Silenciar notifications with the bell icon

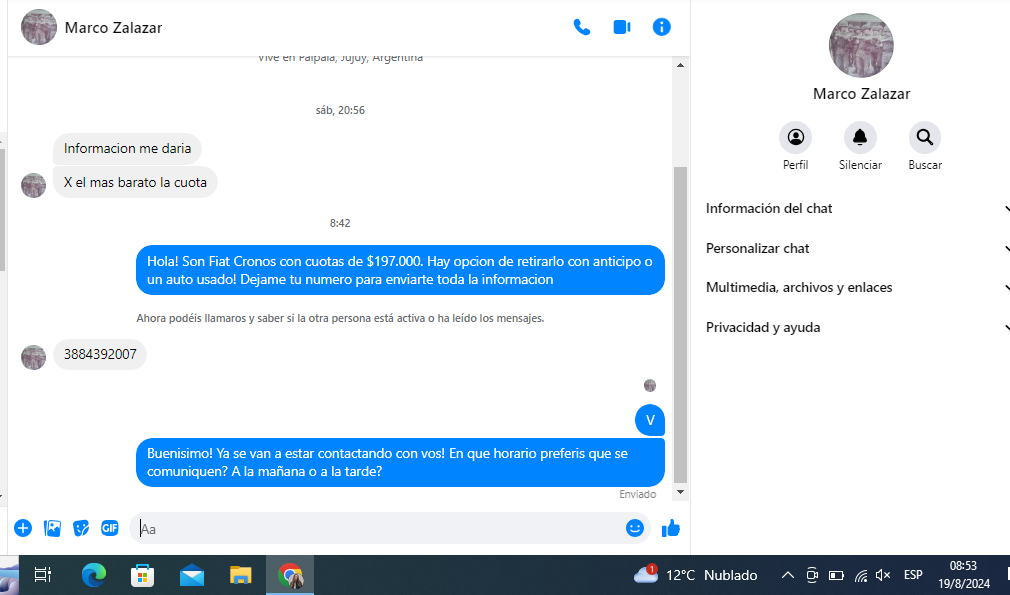(x=860, y=138)
